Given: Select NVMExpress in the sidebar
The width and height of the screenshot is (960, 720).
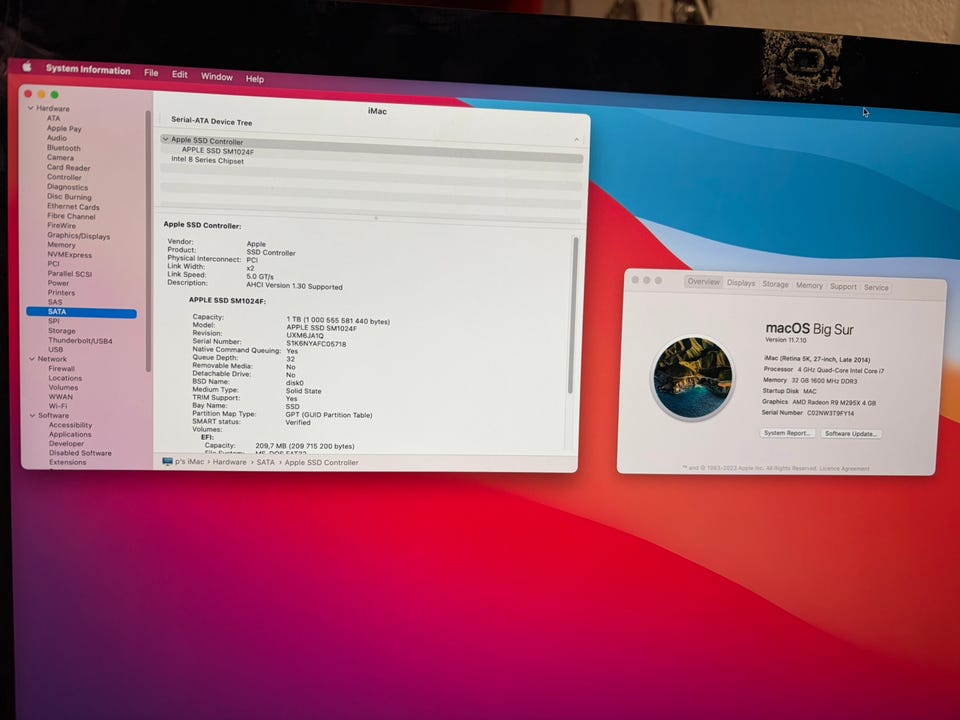Looking at the screenshot, I should 70,255.
